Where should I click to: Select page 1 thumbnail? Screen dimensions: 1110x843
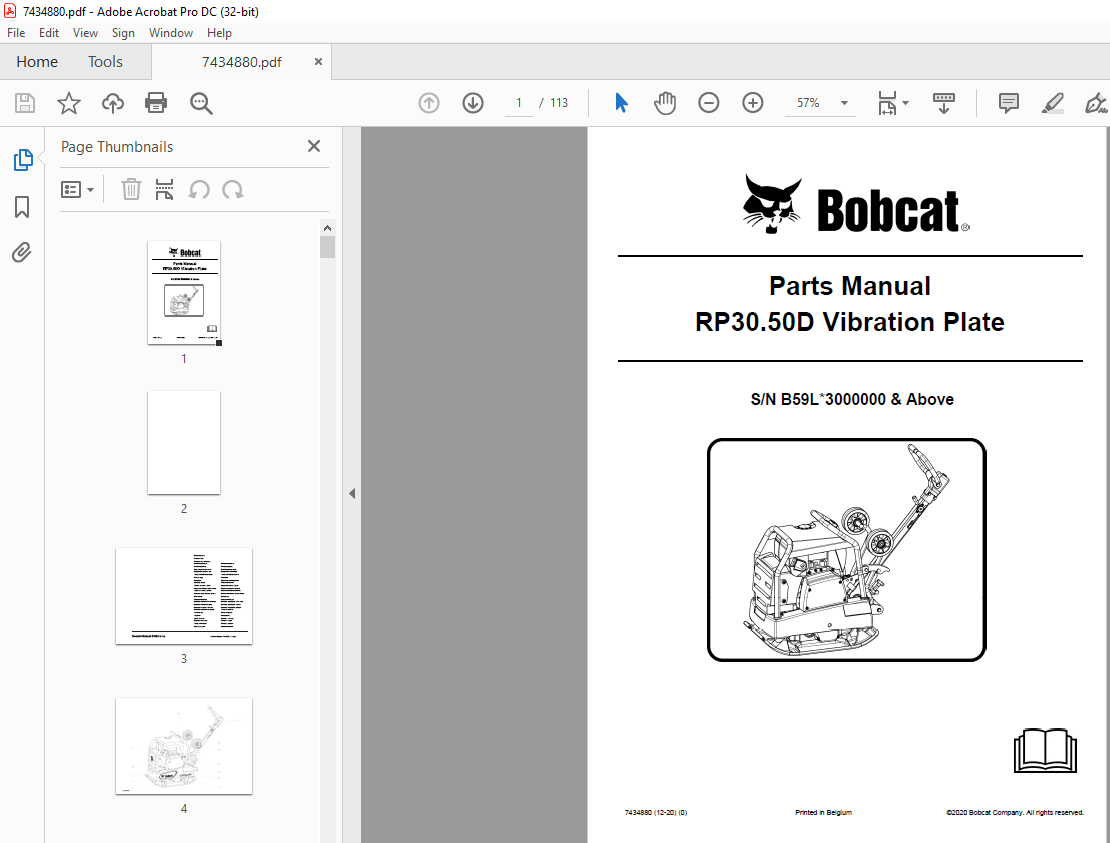point(184,292)
